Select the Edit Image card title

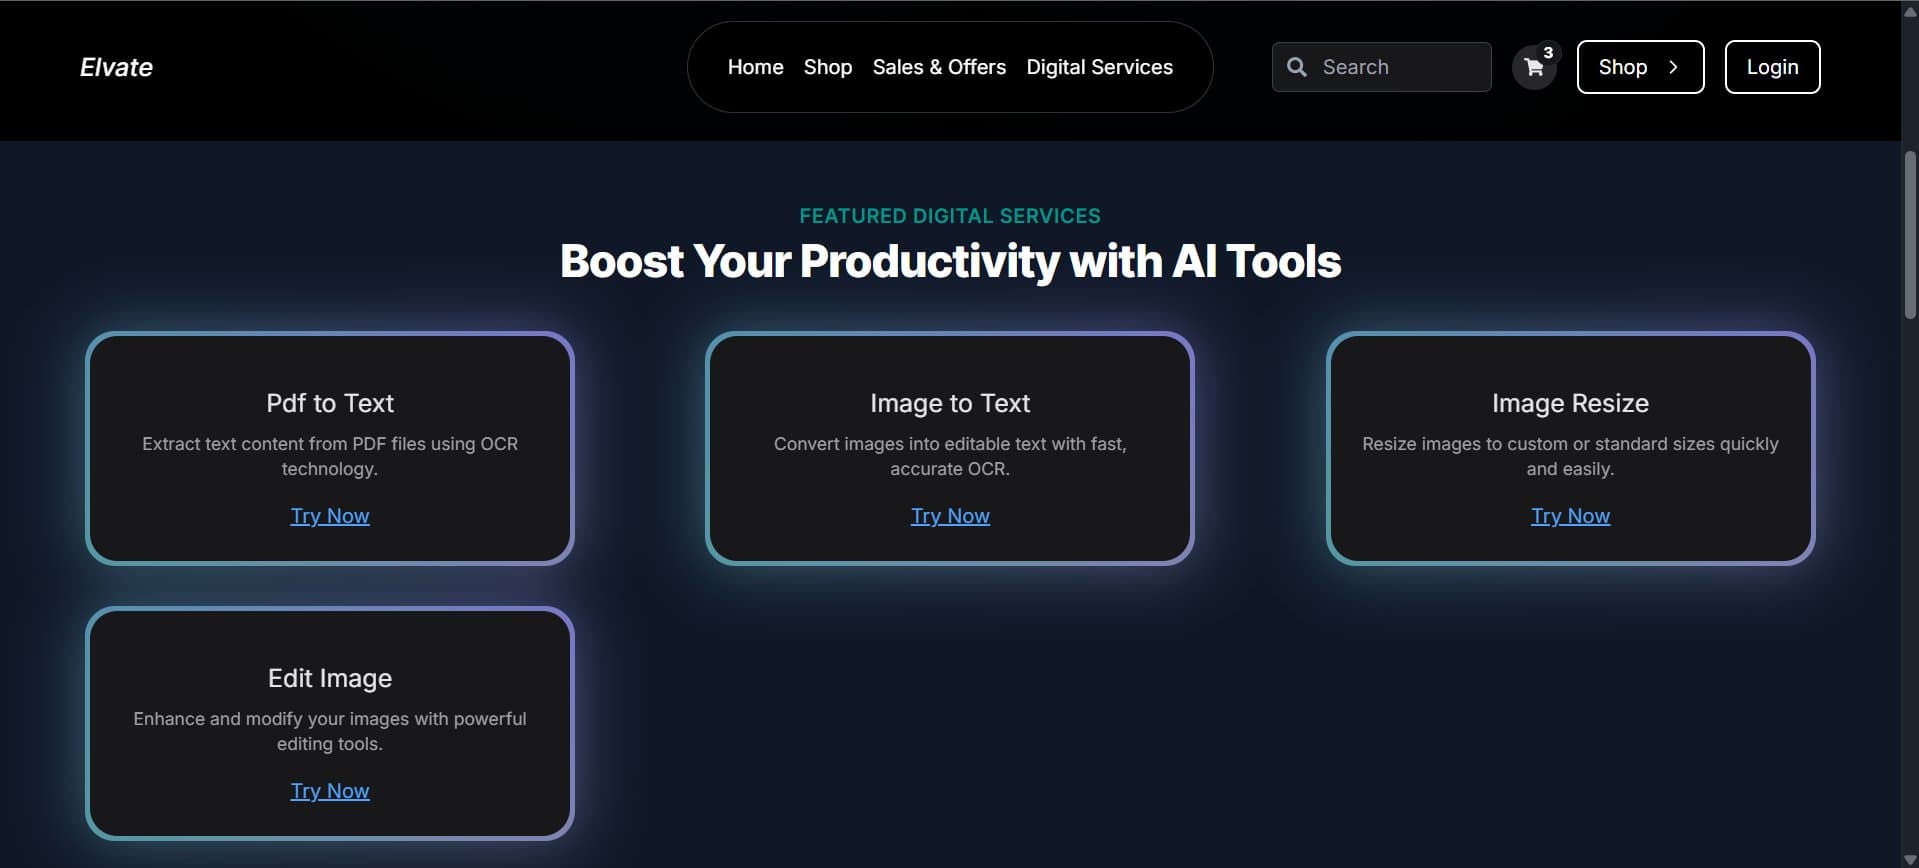(x=330, y=678)
